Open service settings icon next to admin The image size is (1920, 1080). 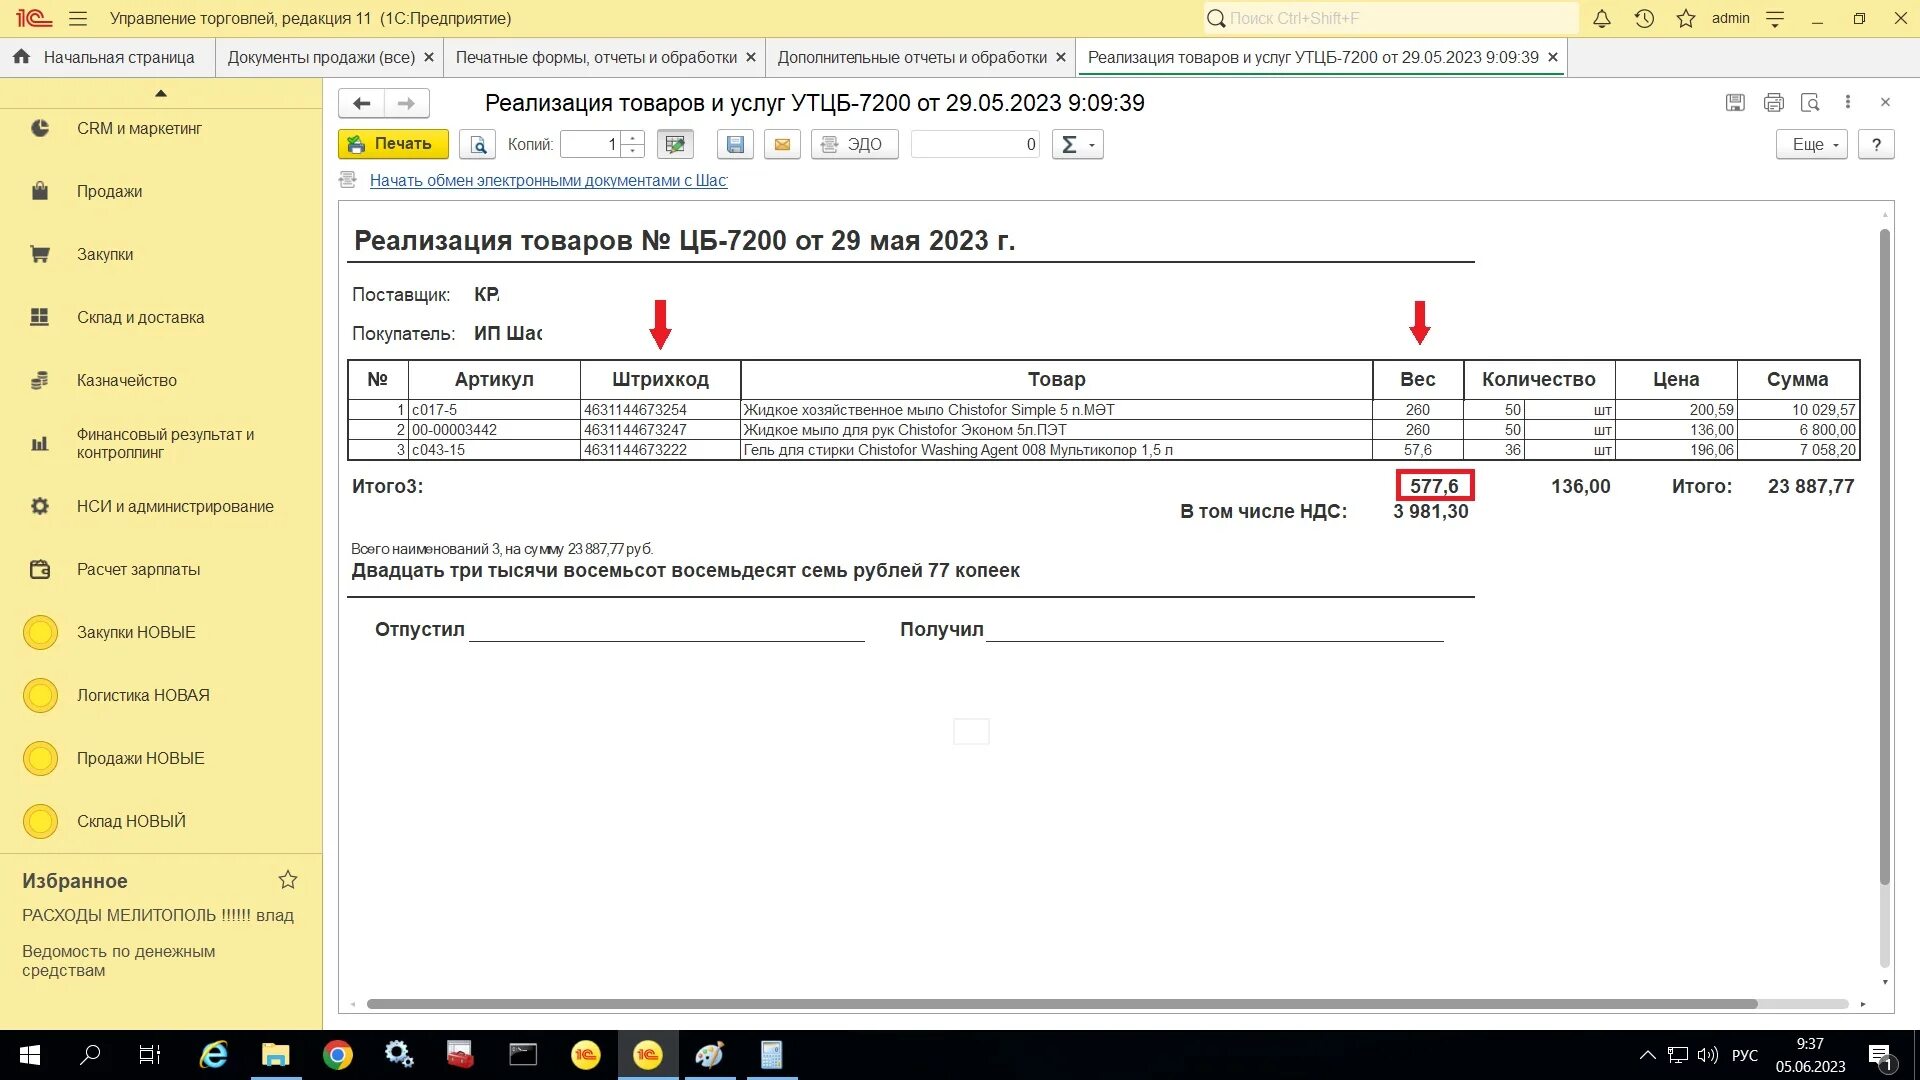(x=1775, y=18)
